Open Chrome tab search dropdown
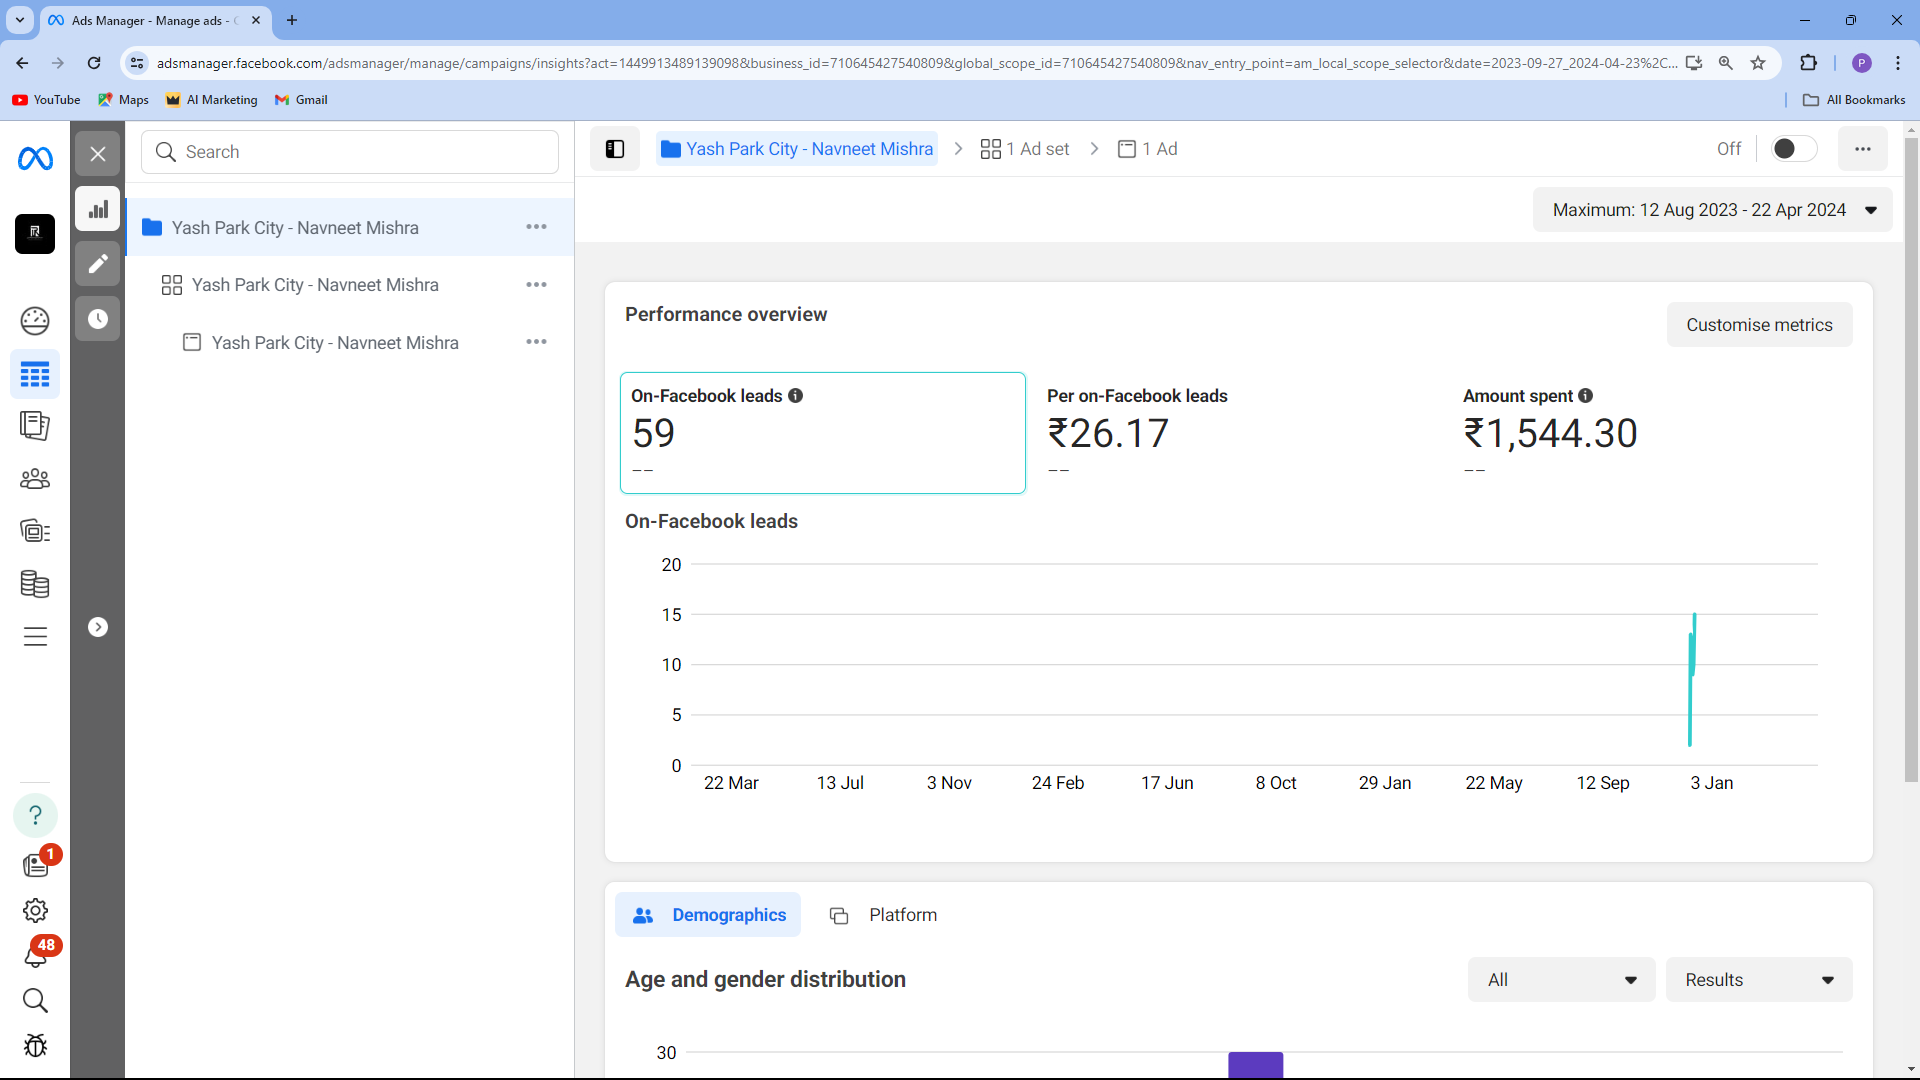Screen dimensions: 1920x1080 pyautogui.click(x=20, y=20)
